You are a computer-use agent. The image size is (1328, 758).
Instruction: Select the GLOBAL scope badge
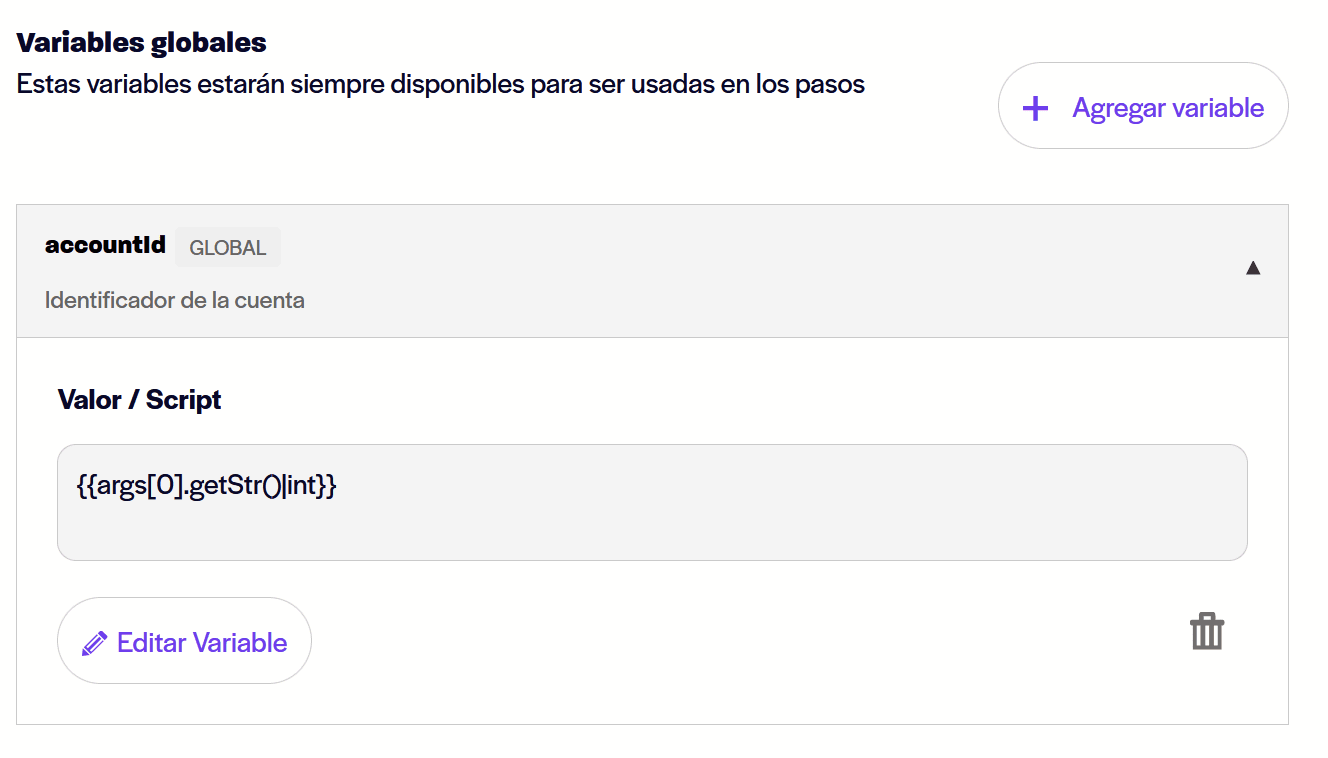[x=228, y=247]
